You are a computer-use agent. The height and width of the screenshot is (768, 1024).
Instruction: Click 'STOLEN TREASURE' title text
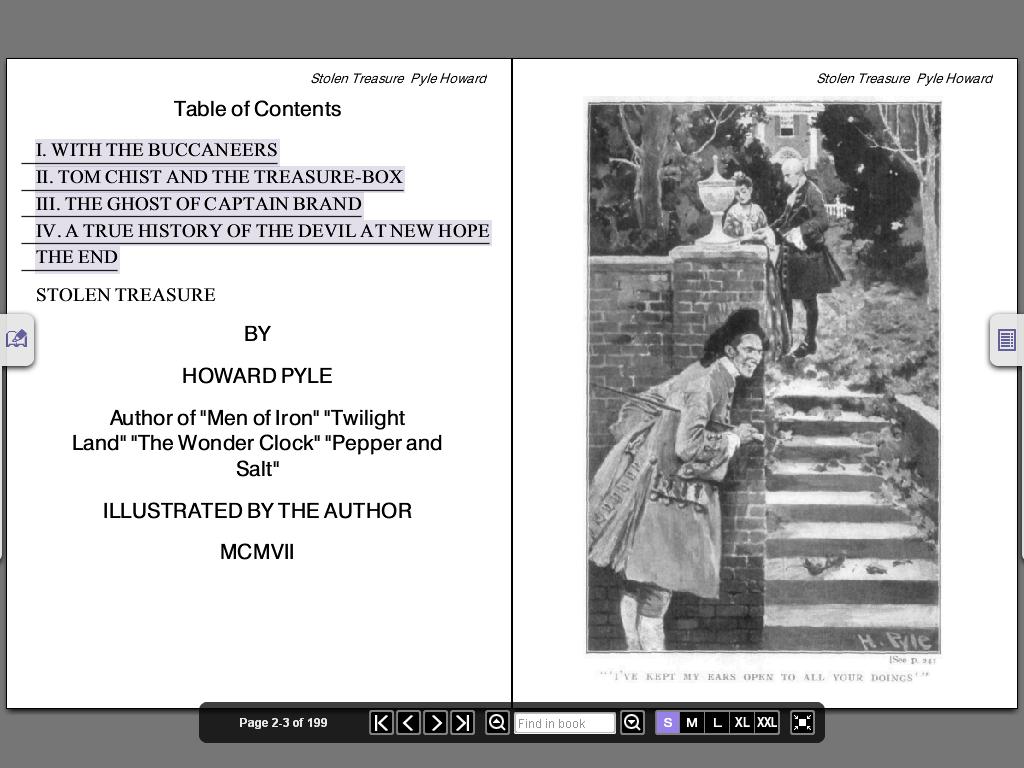tap(125, 295)
